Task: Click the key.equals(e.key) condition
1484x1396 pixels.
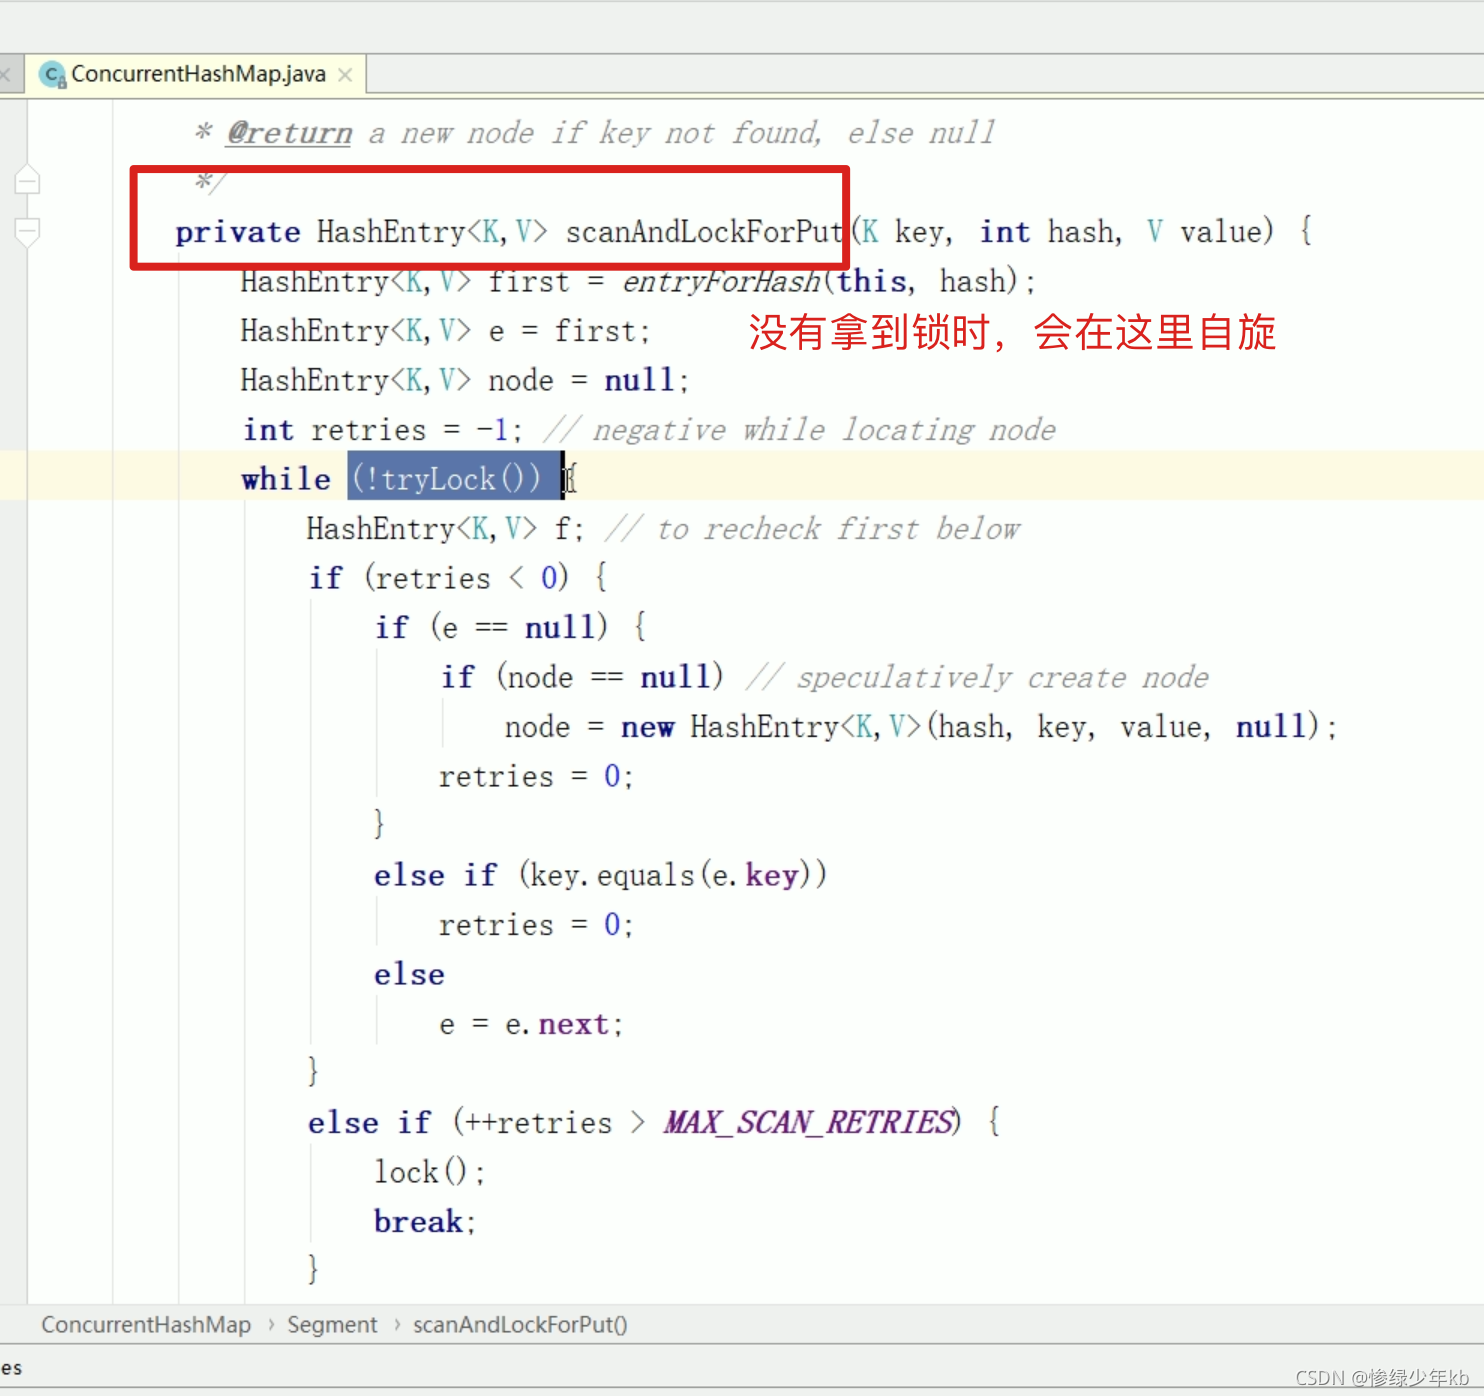Action: click(672, 876)
